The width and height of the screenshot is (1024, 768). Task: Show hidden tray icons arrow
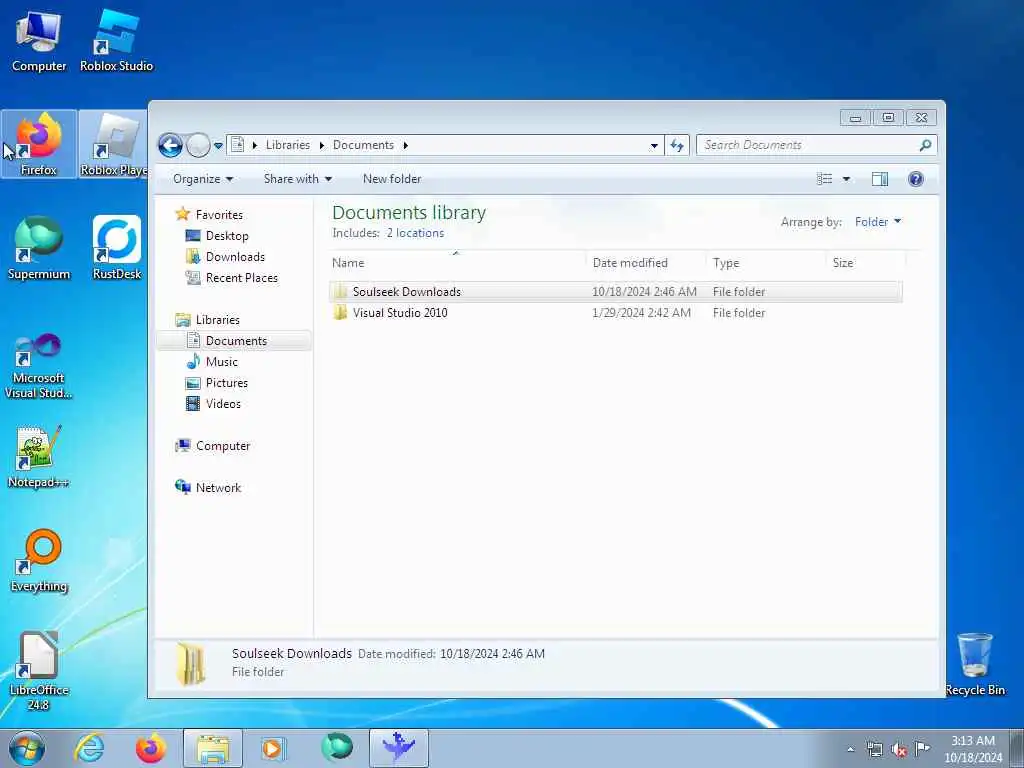coord(850,750)
